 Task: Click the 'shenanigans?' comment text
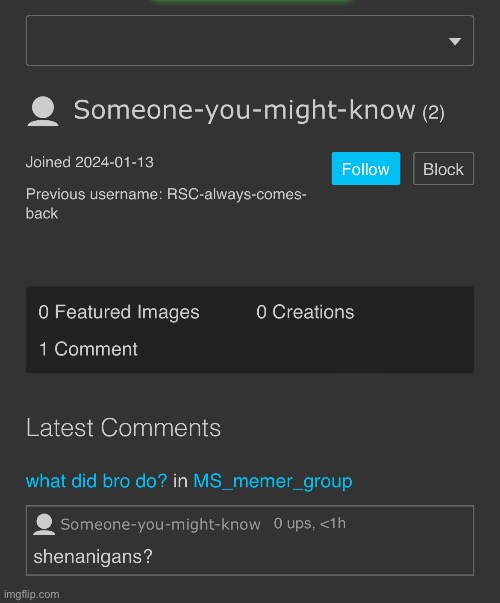(93, 556)
